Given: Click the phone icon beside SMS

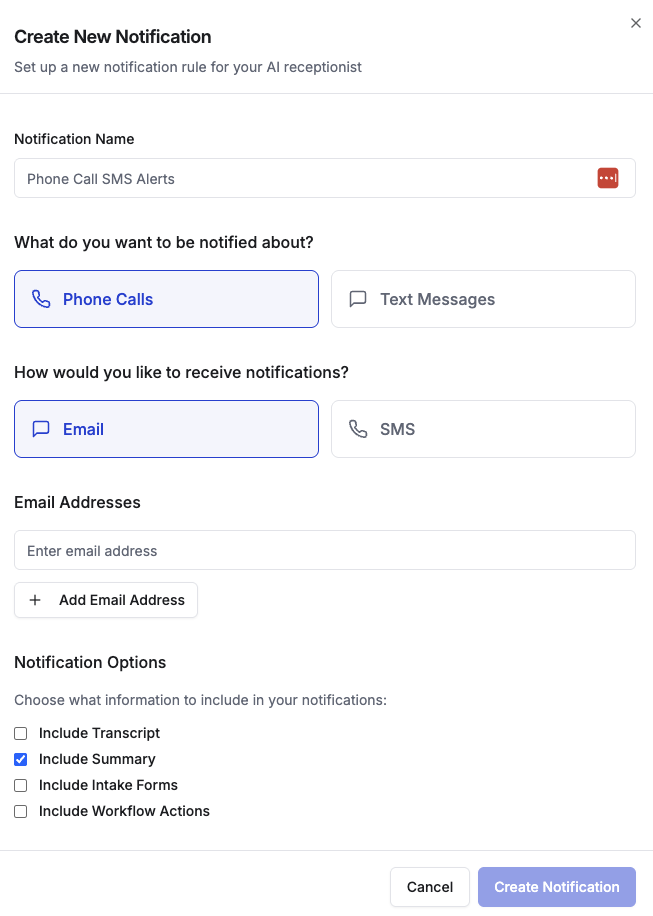Looking at the screenshot, I should click(x=357, y=429).
